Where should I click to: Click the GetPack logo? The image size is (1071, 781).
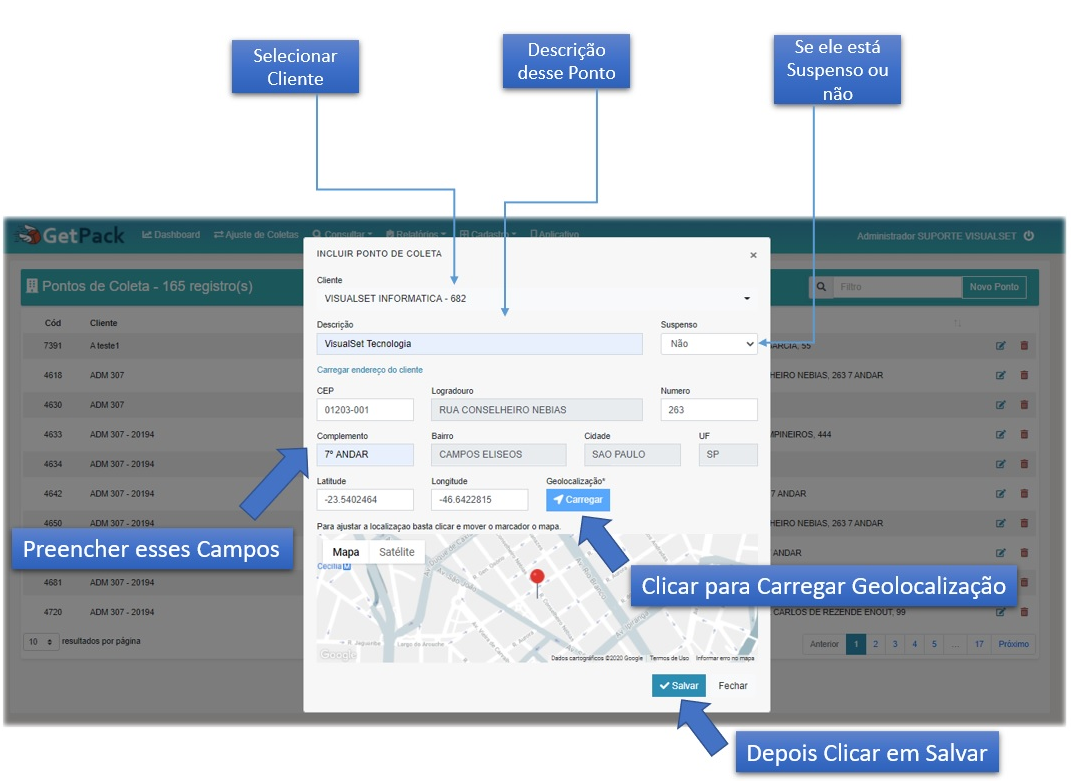70,236
